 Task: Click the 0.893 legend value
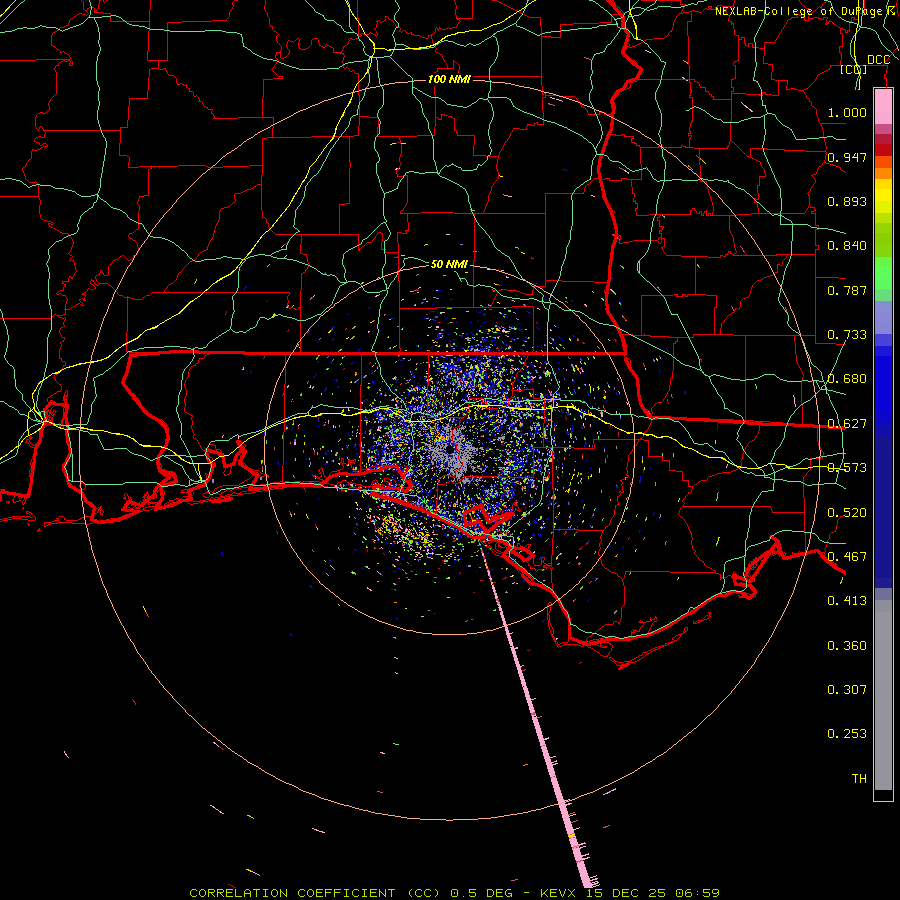(x=847, y=201)
